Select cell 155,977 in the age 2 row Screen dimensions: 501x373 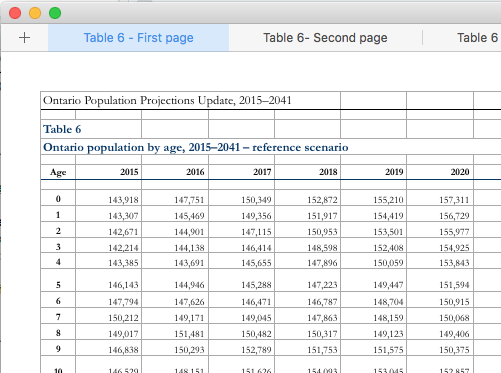click(440, 230)
